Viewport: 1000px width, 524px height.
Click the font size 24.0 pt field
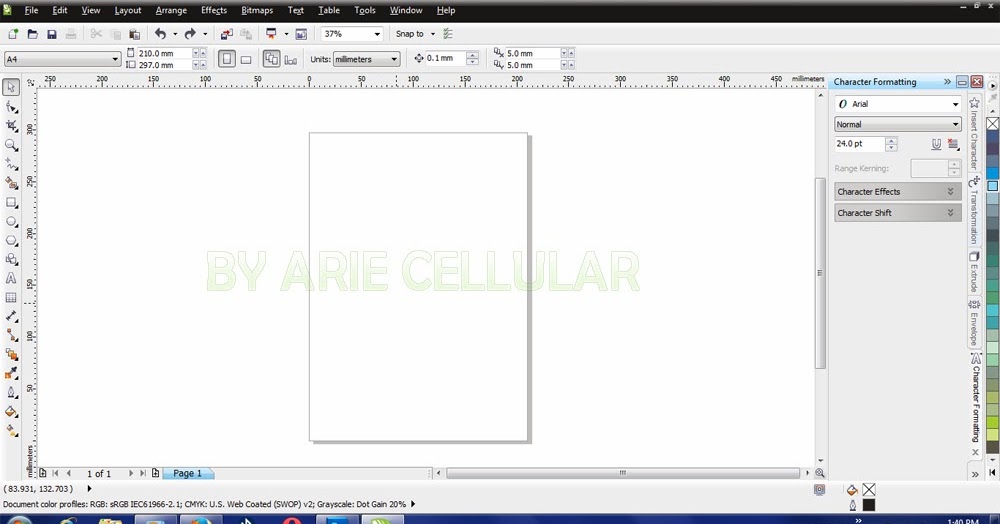pos(859,144)
